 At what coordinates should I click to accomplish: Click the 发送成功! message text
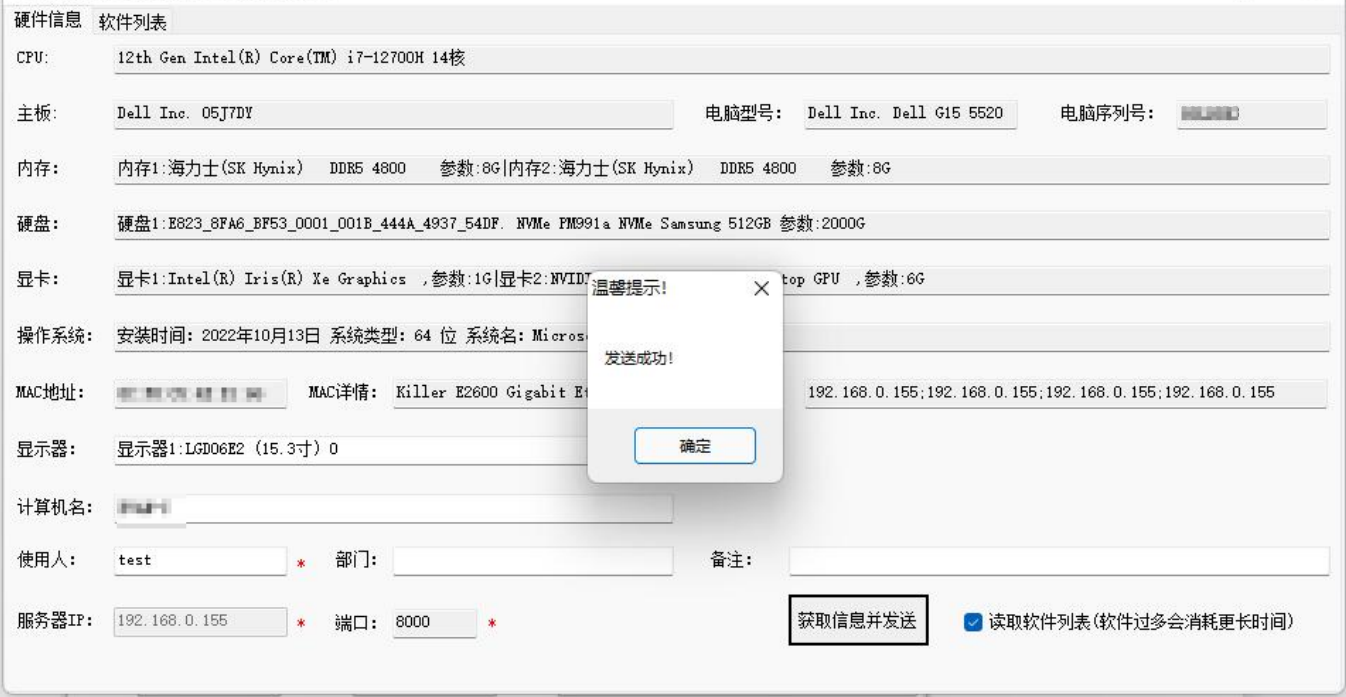click(639, 357)
